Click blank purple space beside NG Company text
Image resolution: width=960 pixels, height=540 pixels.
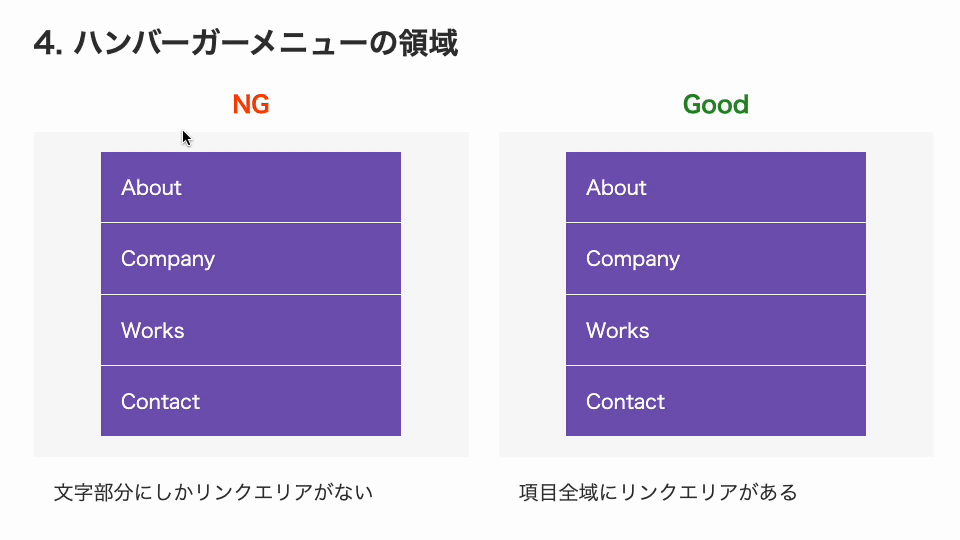coord(309,258)
